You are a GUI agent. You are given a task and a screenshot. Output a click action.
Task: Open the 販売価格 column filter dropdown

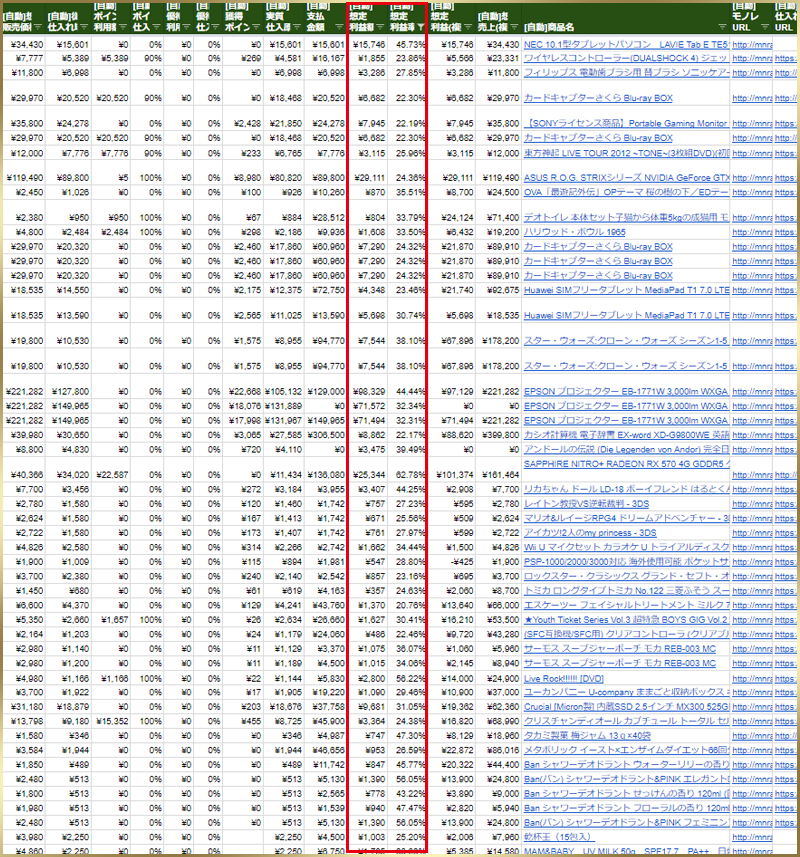(38, 27)
